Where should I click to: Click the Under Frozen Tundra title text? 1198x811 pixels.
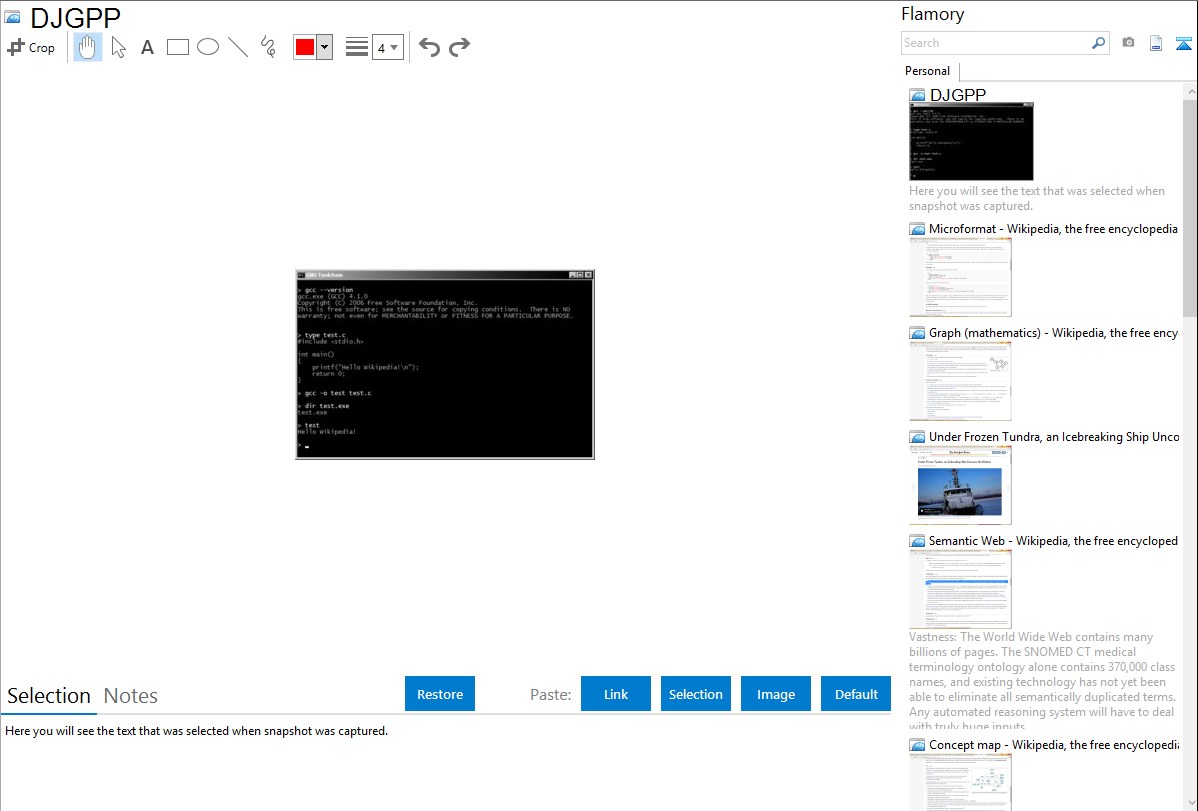click(1054, 436)
